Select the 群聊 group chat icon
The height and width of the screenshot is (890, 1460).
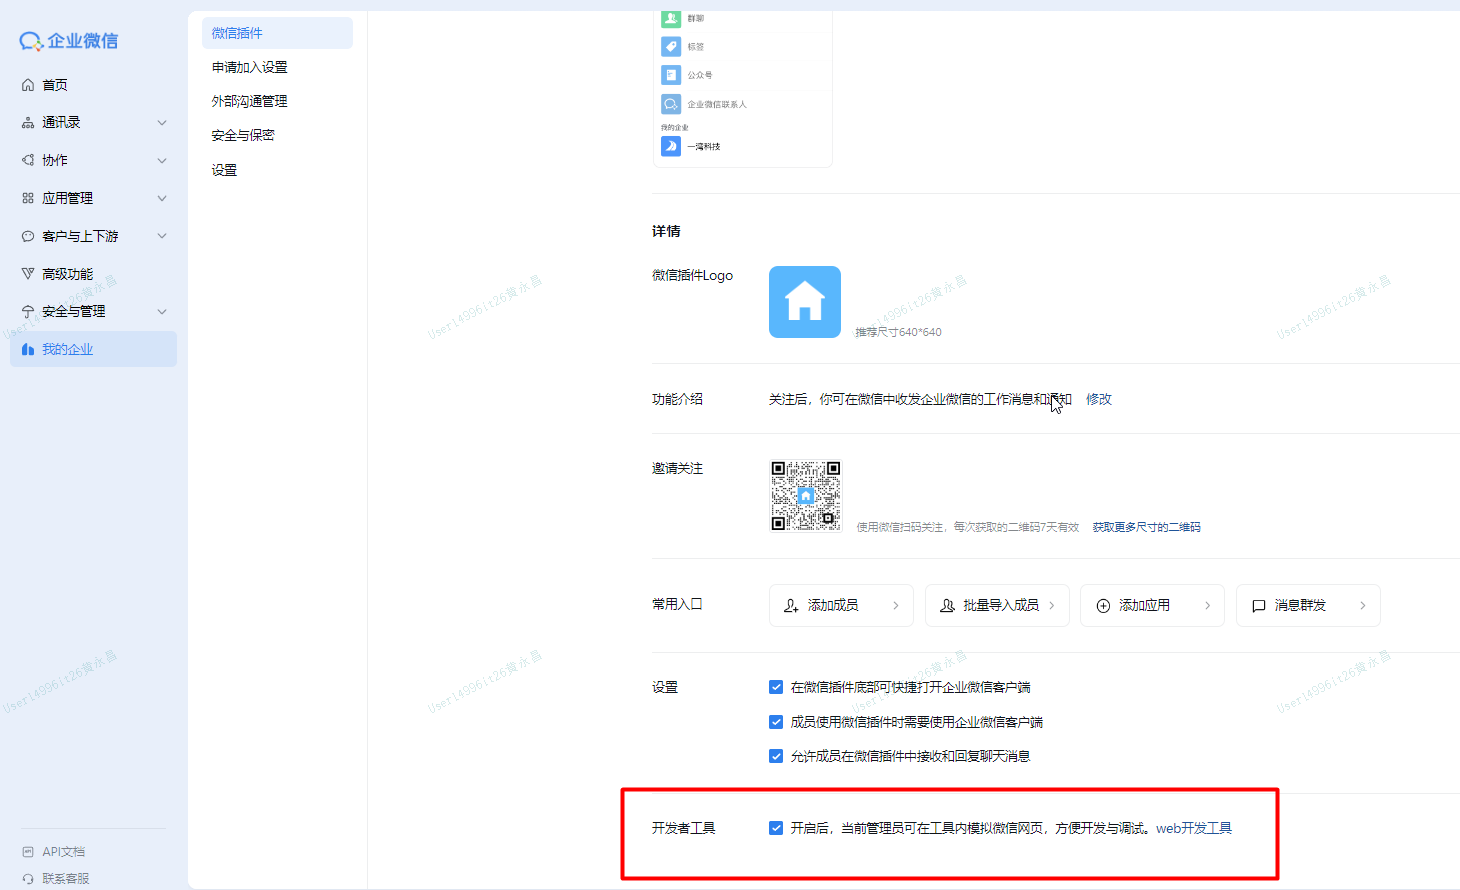(671, 18)
